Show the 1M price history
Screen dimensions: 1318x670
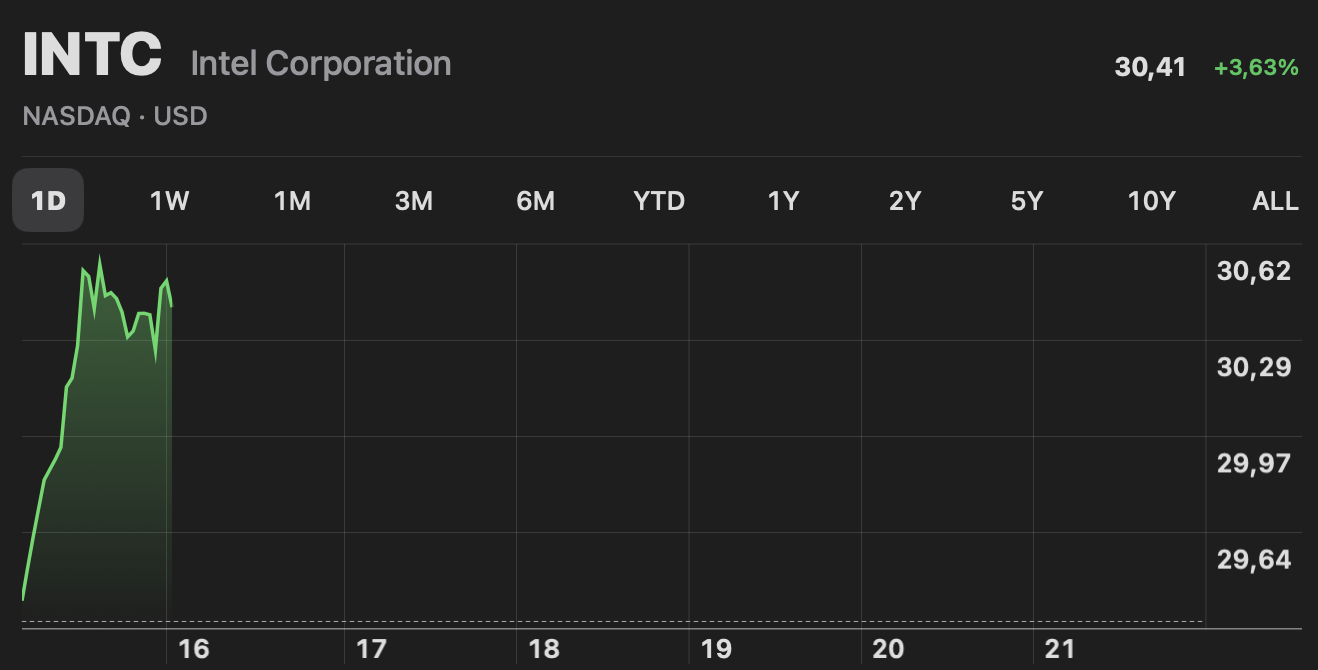click(x=292, y=201)
